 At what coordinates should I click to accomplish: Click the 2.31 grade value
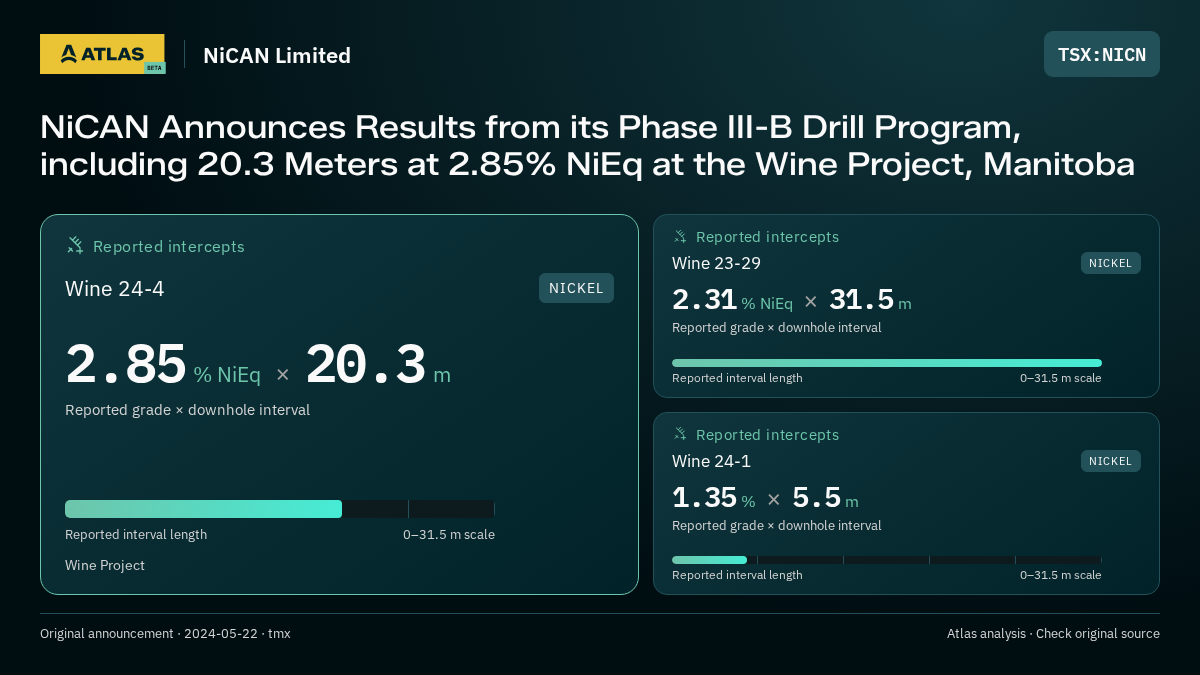[704, 300]
